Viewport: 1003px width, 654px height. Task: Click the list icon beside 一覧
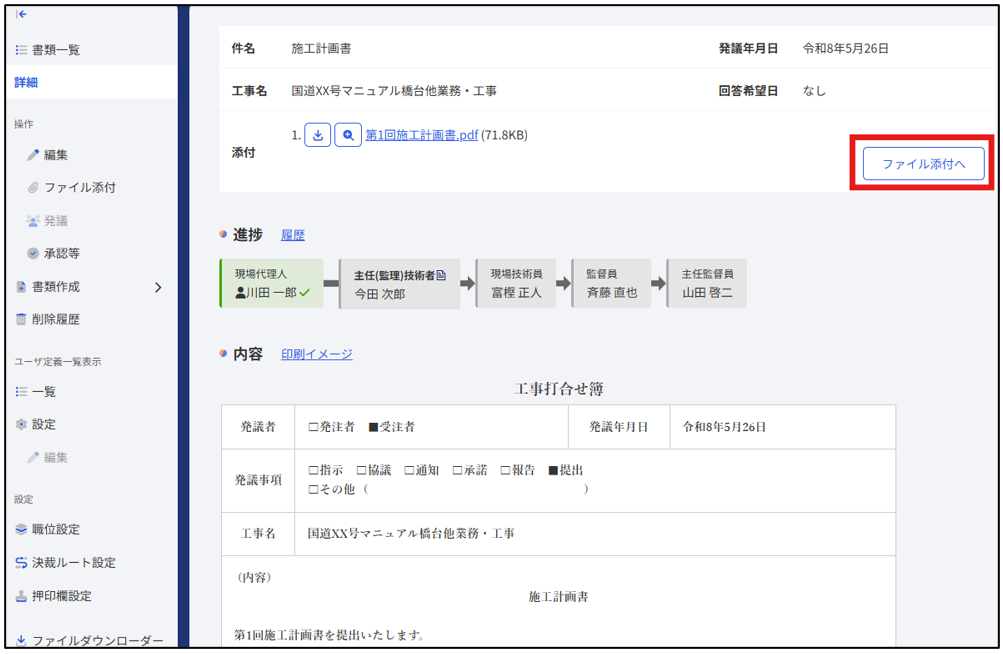click(21, 392)
